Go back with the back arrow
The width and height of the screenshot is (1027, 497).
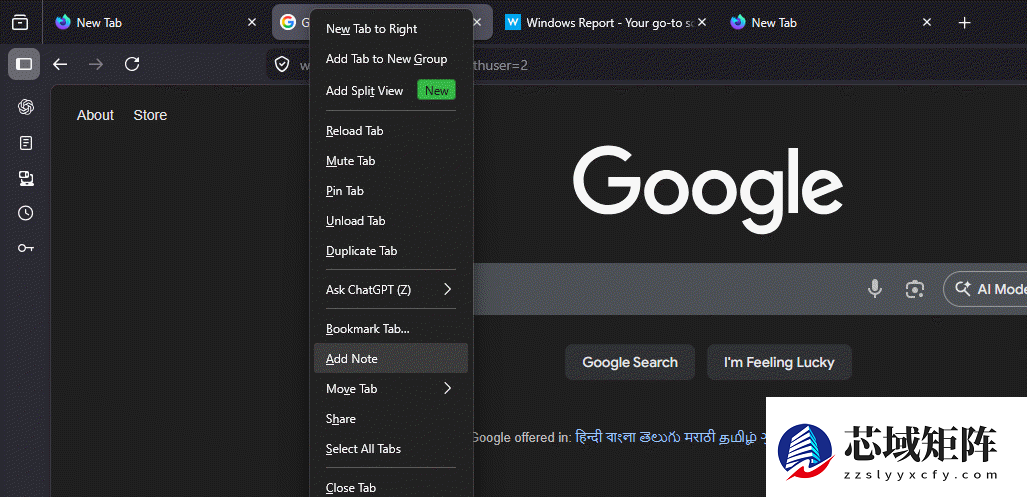click(x=60, y=64)
